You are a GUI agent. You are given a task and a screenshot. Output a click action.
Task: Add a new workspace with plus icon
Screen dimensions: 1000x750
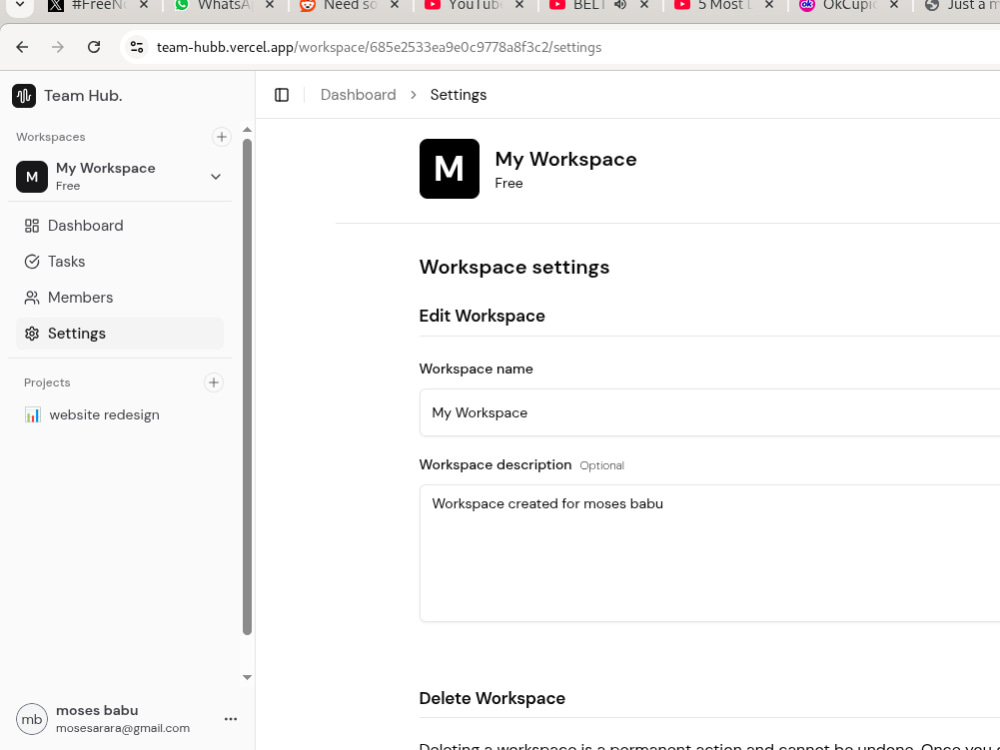point(221,137)
